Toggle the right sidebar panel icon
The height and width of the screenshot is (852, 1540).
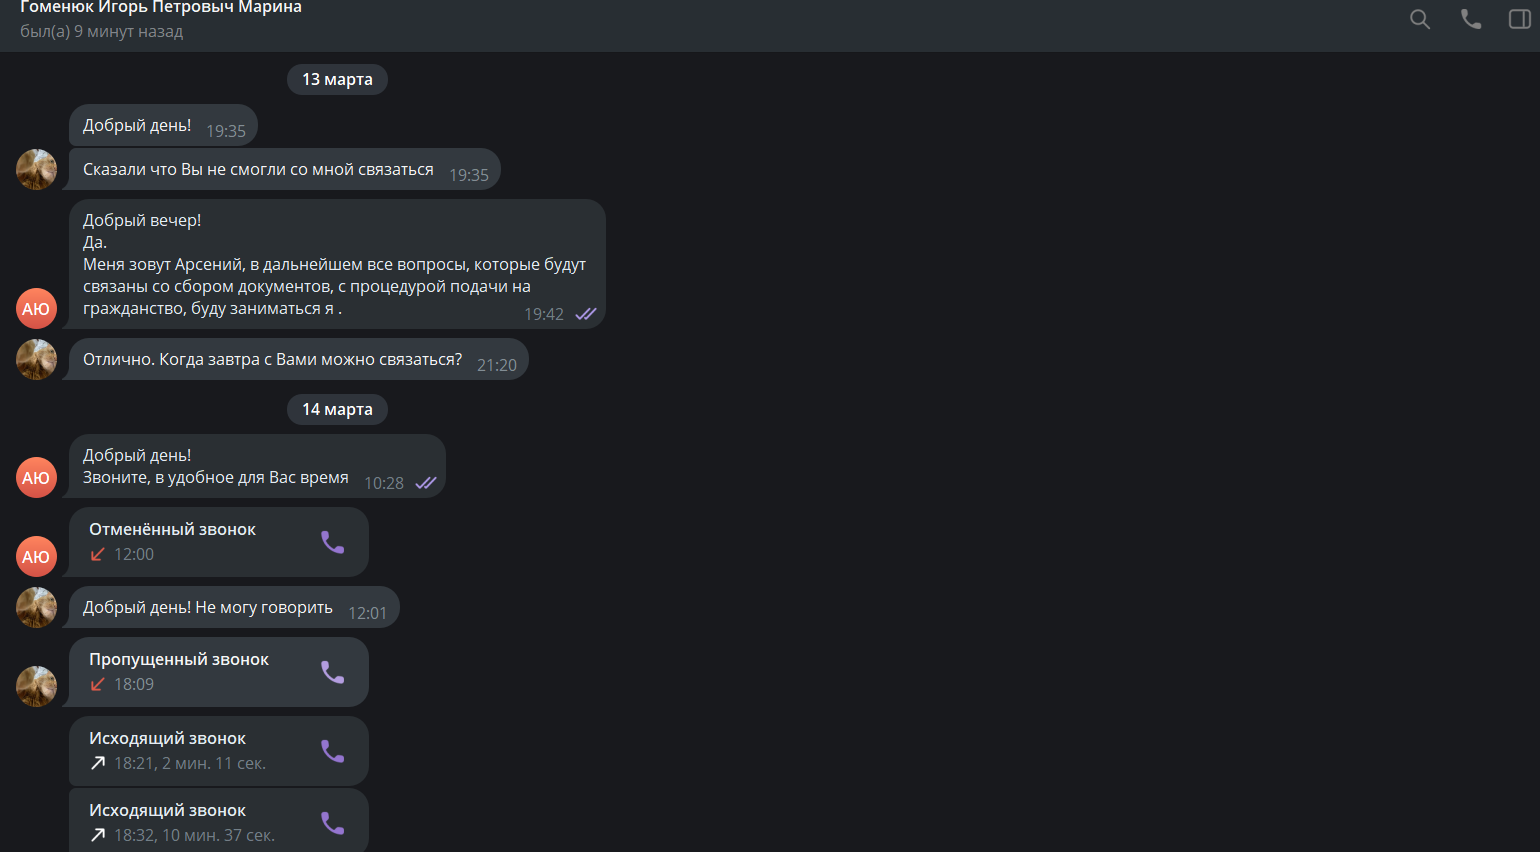[x=1520, y=19]
